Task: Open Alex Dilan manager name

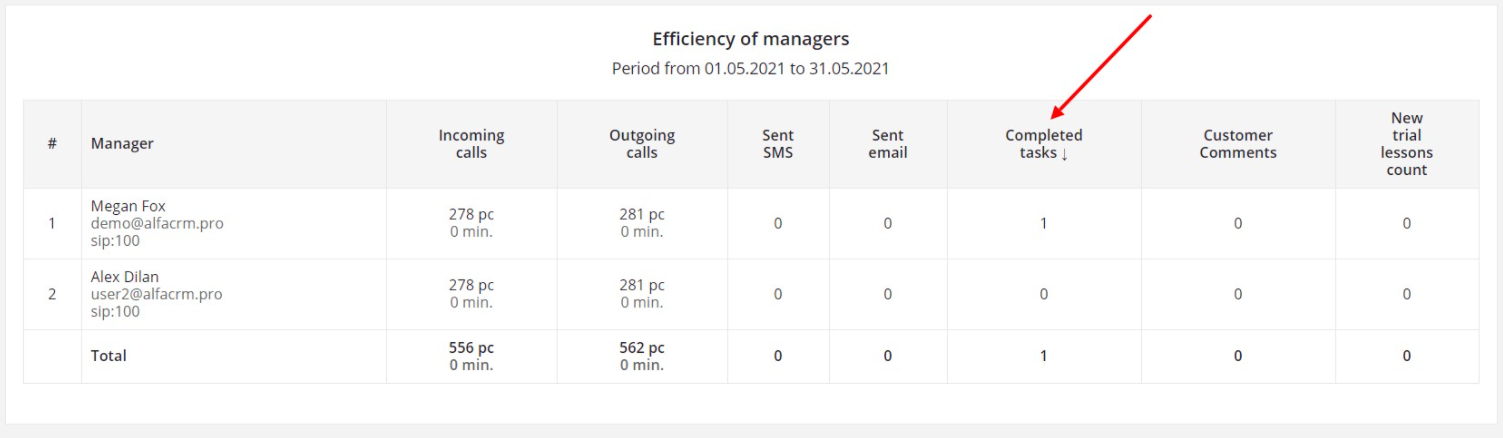Action: (125, 277)
